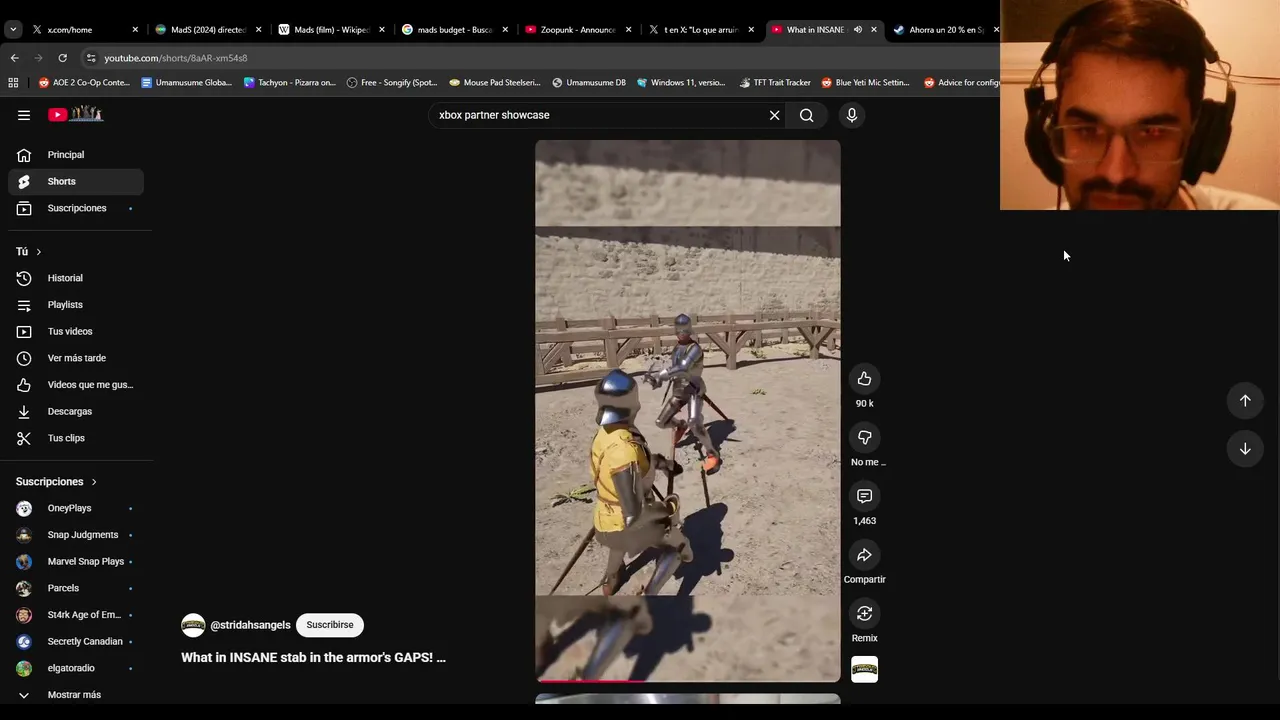Run the search with magnifier button
This screenshot has width=1280, height=720.
coord(807,115)
